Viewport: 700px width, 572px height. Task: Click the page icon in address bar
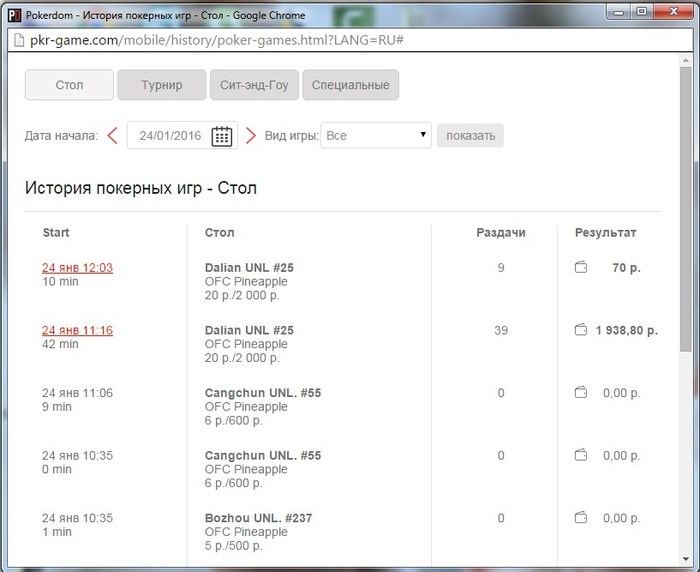(19, 40)
